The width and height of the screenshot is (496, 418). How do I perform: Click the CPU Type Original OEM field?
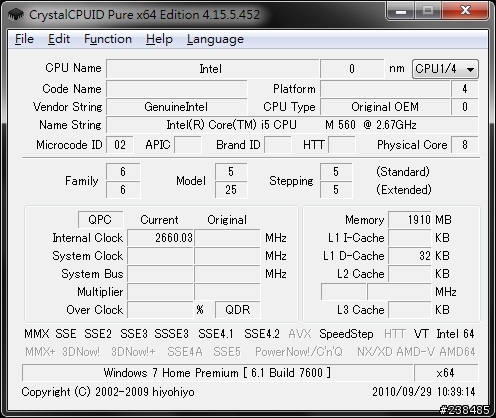[x=385, y=107]
